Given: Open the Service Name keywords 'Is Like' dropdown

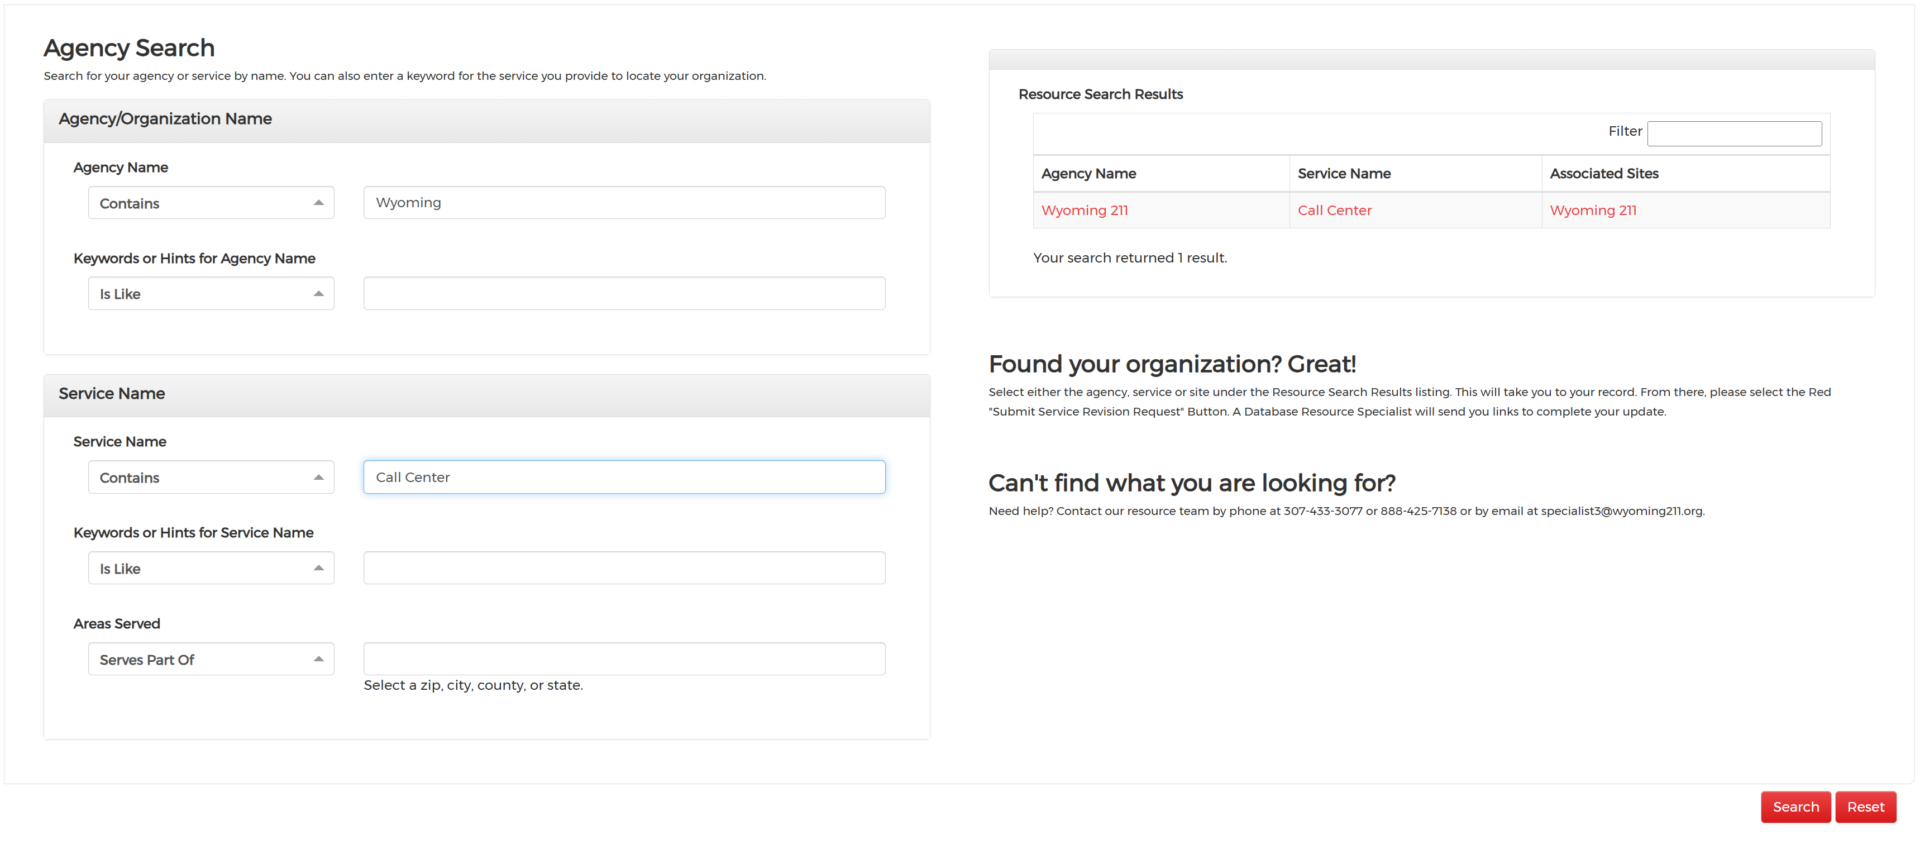Looking at the screenshot, I should coord(211,568).
